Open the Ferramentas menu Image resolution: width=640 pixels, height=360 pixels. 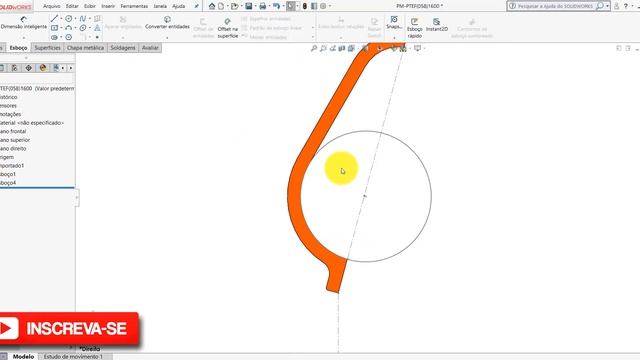(134, 6)
